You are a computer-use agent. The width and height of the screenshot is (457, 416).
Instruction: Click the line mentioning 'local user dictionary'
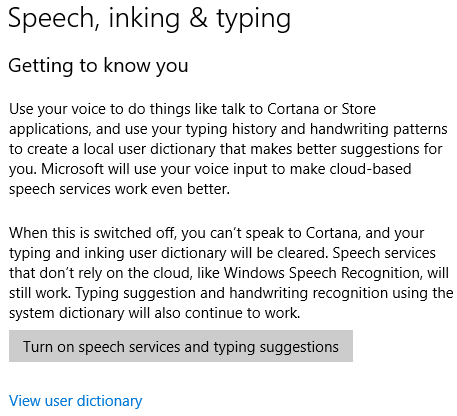226,149
